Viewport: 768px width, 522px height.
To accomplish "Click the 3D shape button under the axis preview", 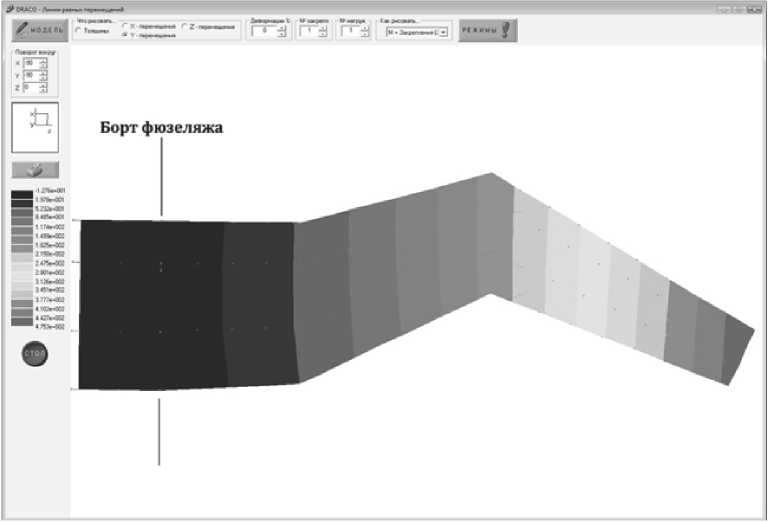I will coord(35,170).
